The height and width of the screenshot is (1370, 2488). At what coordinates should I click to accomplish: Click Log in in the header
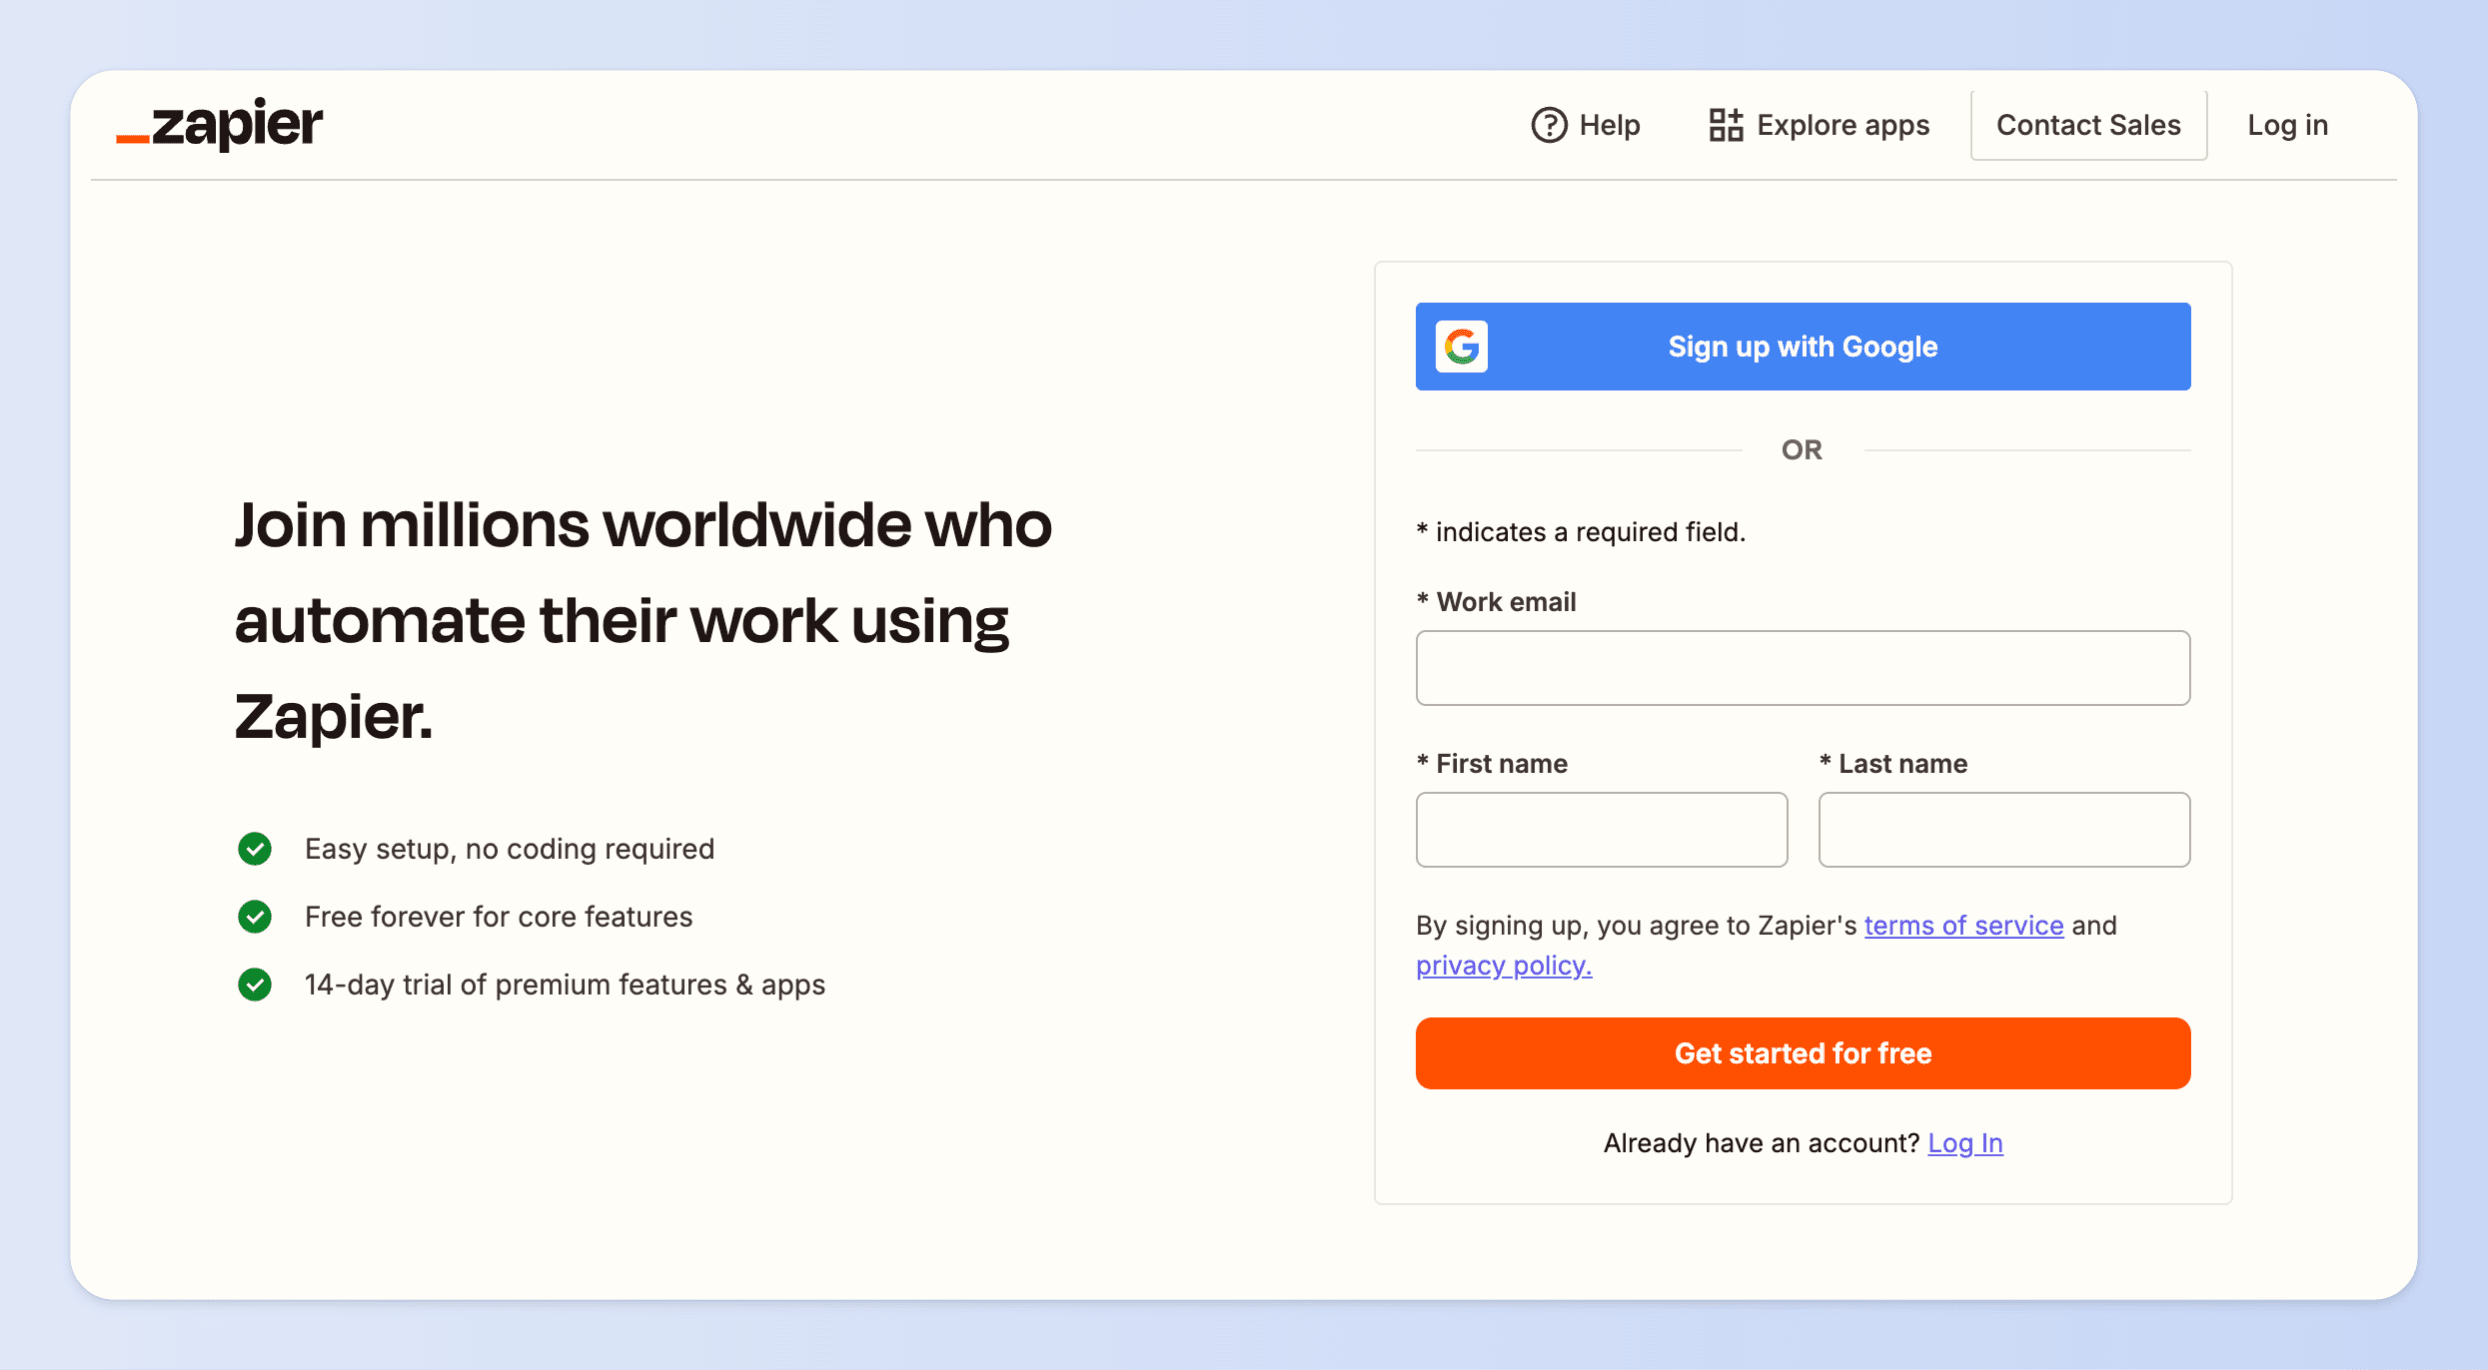coord(2287,125)
